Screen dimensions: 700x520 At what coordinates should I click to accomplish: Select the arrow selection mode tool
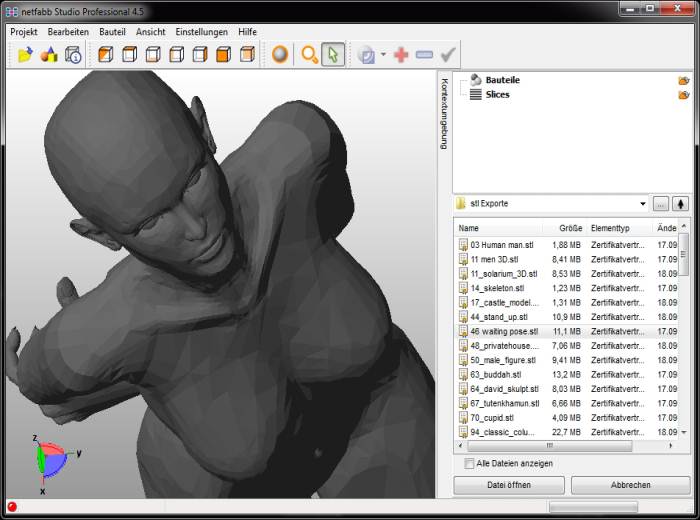pyautogui.click(x=333, y=55)
